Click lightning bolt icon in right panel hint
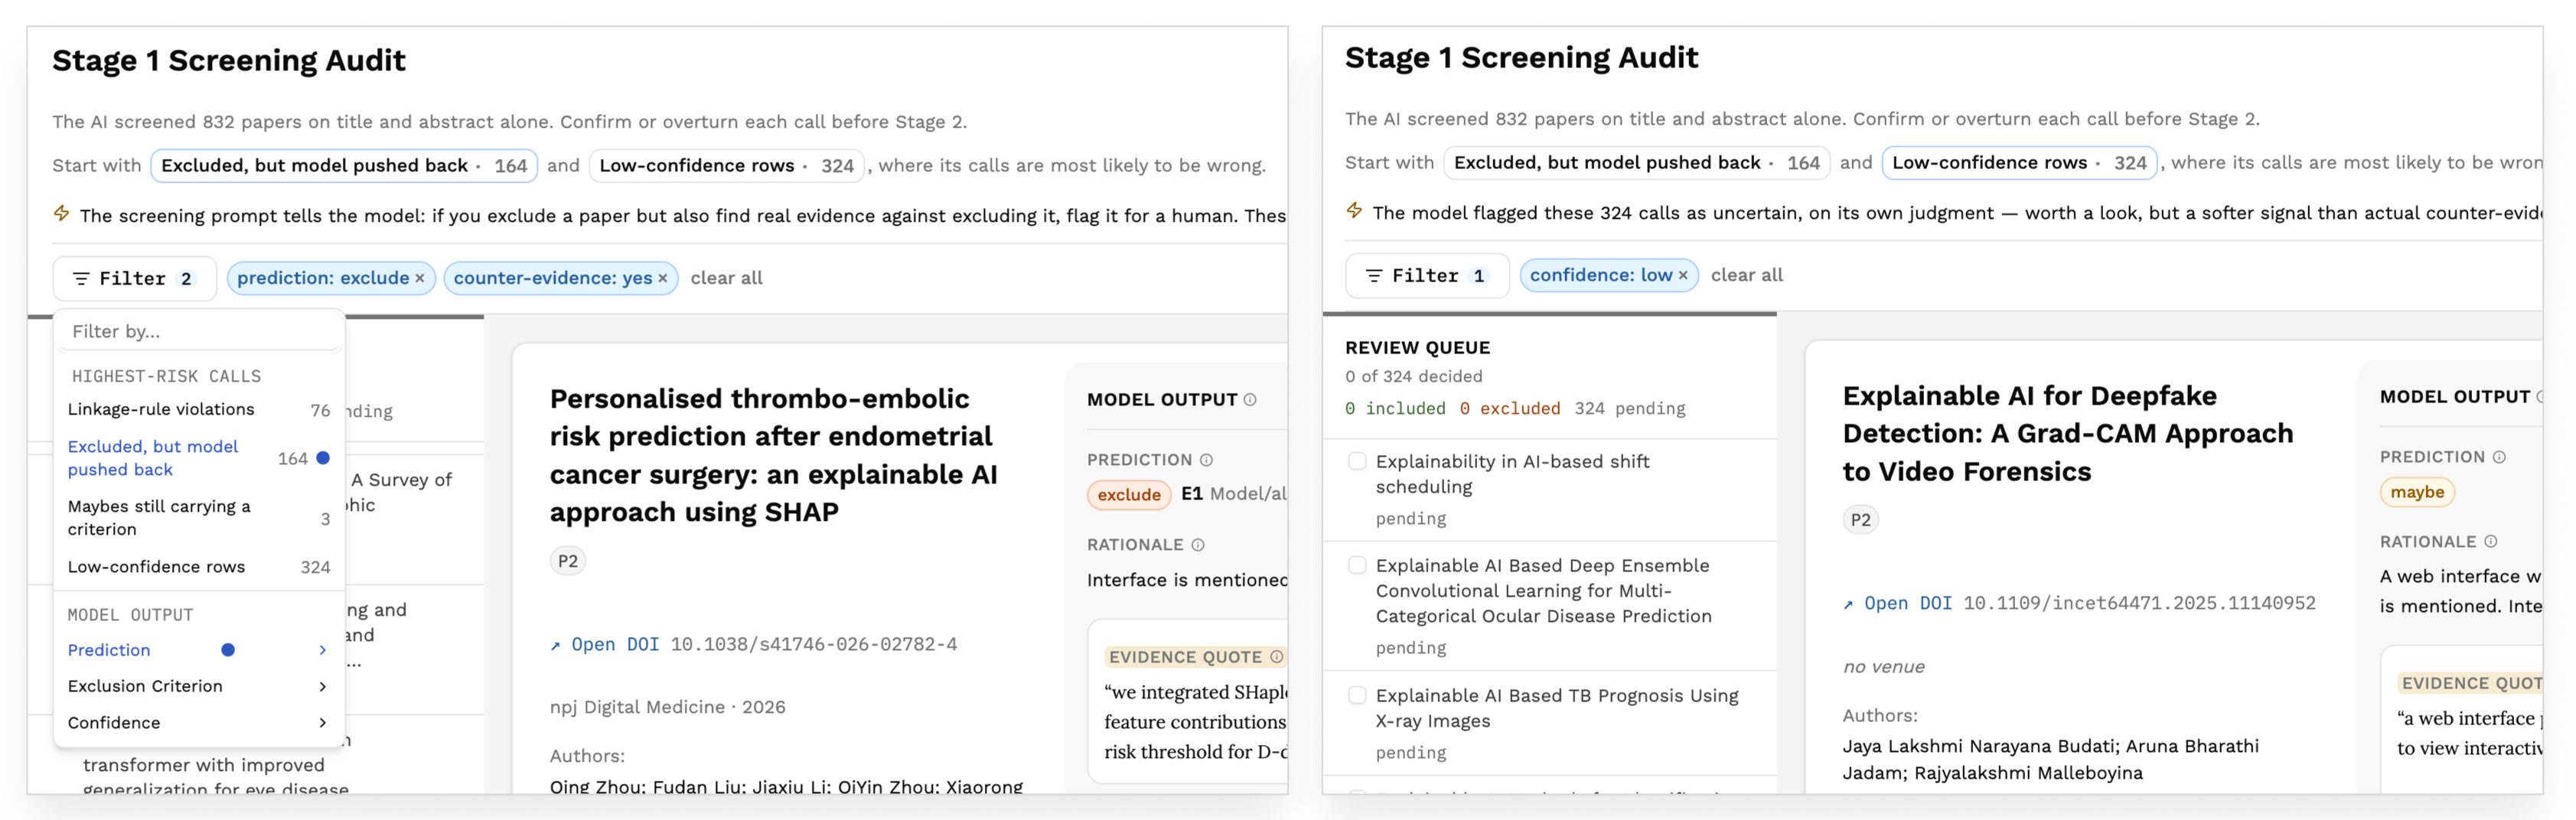Screen dimensions: 2576x820 pos(1354,210)
